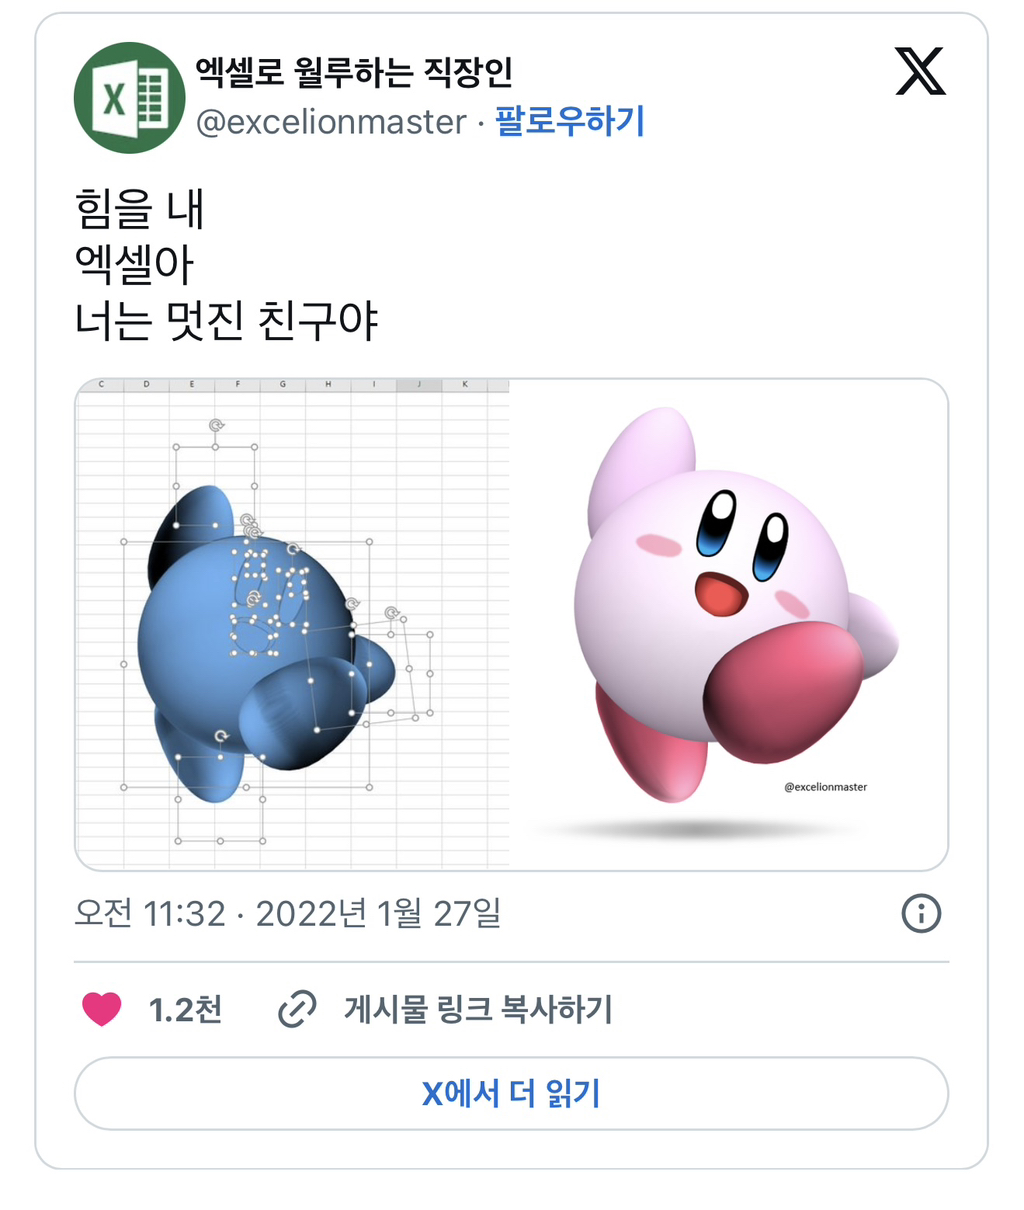The width and height of the screenshot is (1024, 1210).
Task: Click the topmost rotation handle above blue Kirby
Action: pos(216,426)
